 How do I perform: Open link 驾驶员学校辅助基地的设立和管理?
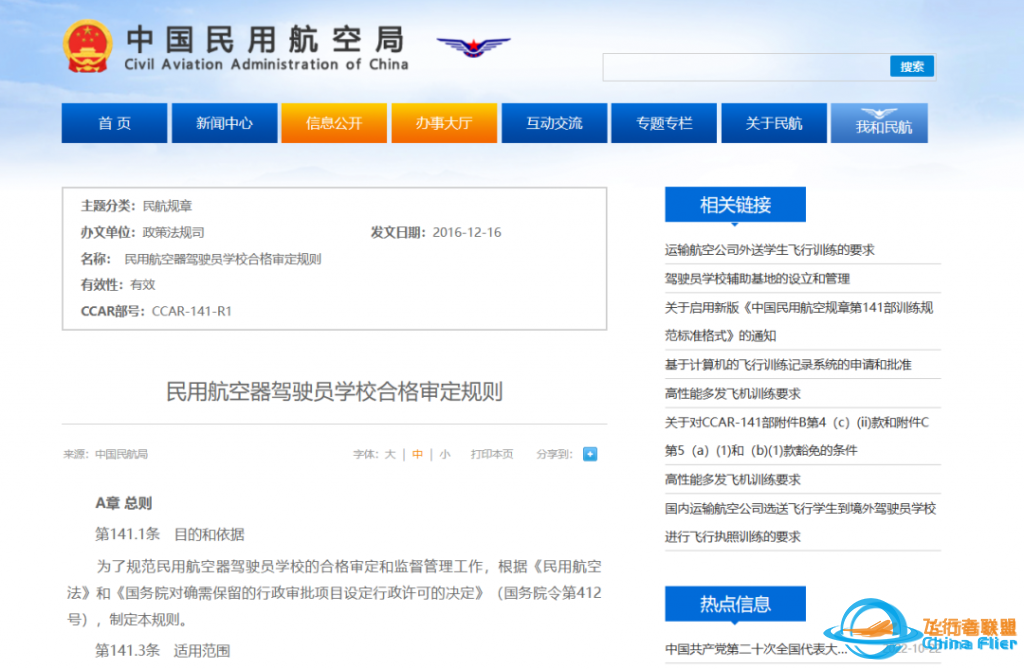tap(757, 279)
